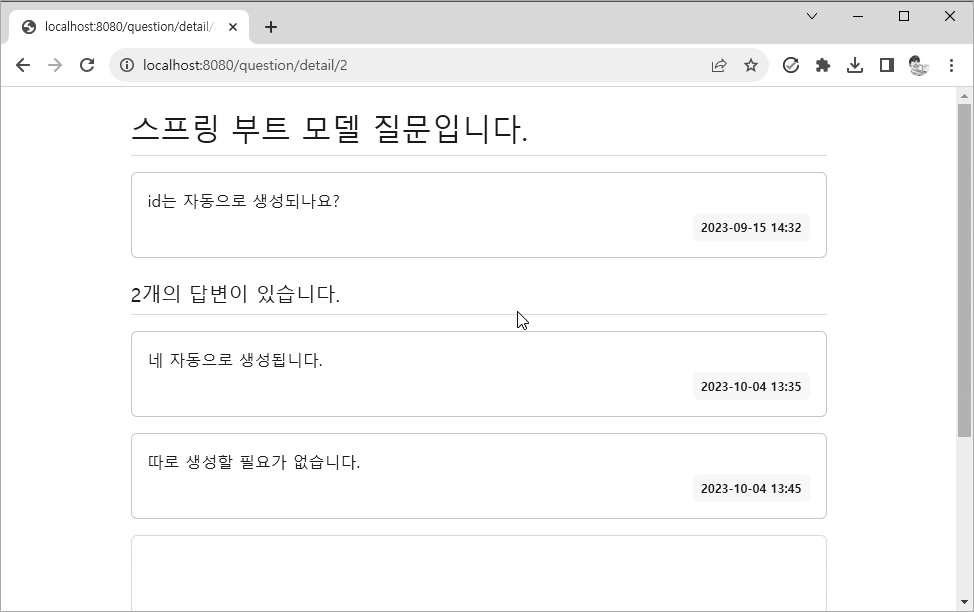Maximize the browser window
Viewport: 974px width, 612px height.
click(x=904, y=16)
